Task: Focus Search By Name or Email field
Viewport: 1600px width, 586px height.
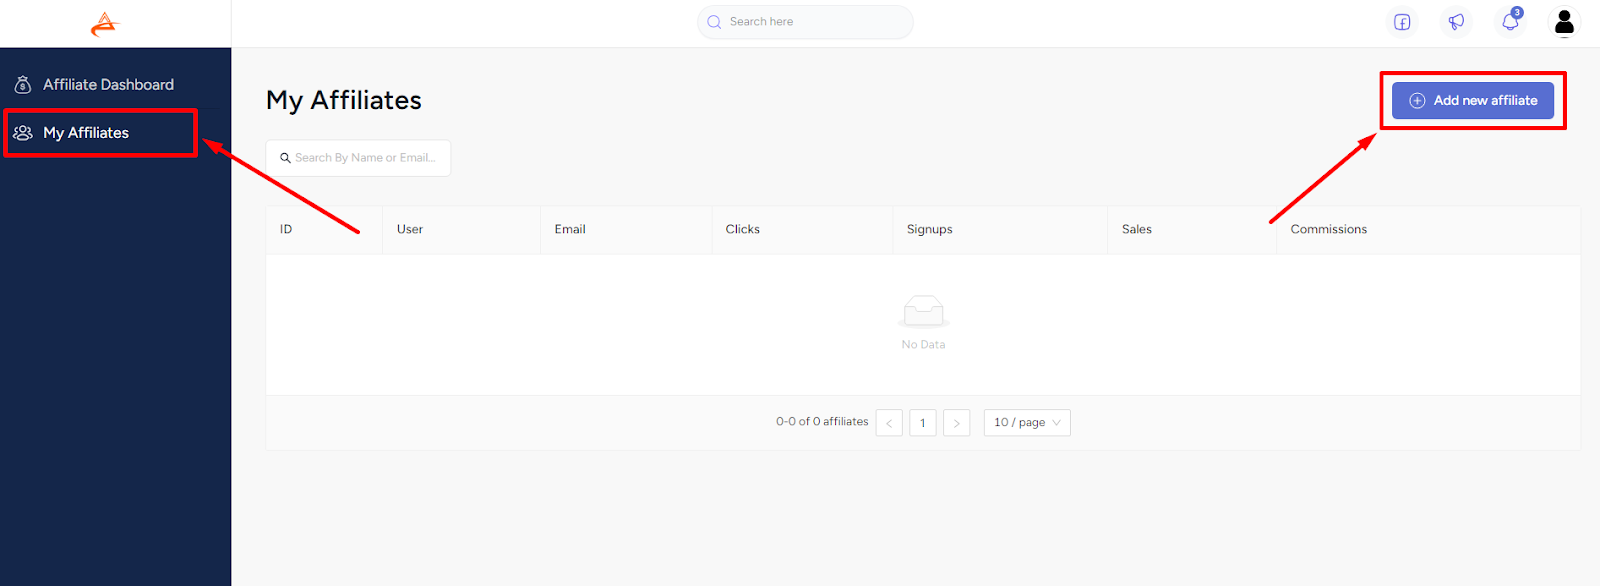Action: click(x=358, y=158)
